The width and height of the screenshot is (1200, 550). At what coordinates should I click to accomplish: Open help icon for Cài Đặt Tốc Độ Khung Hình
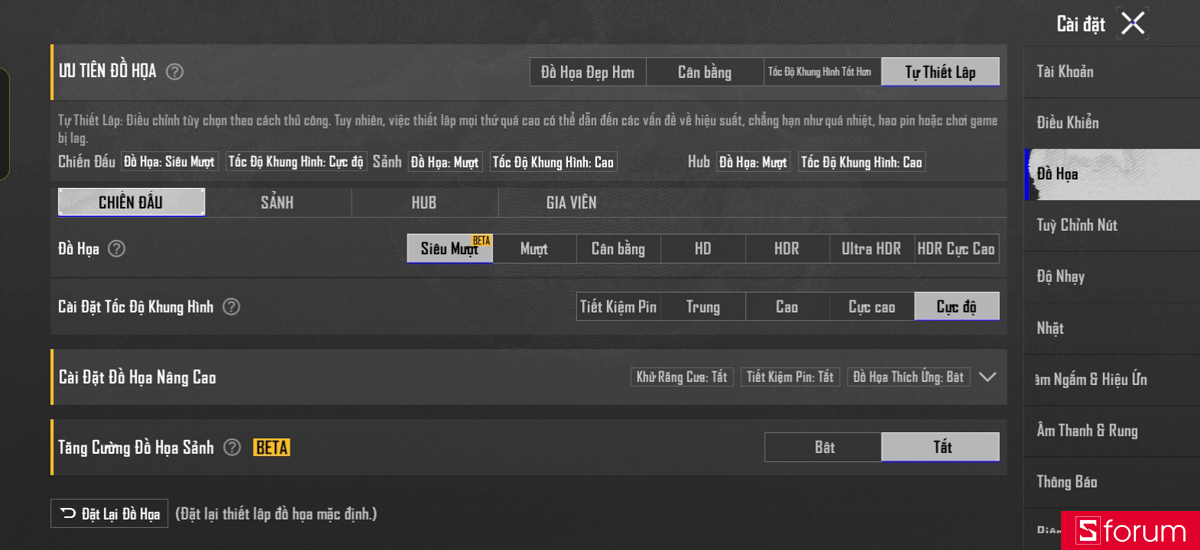coord(231,307)
